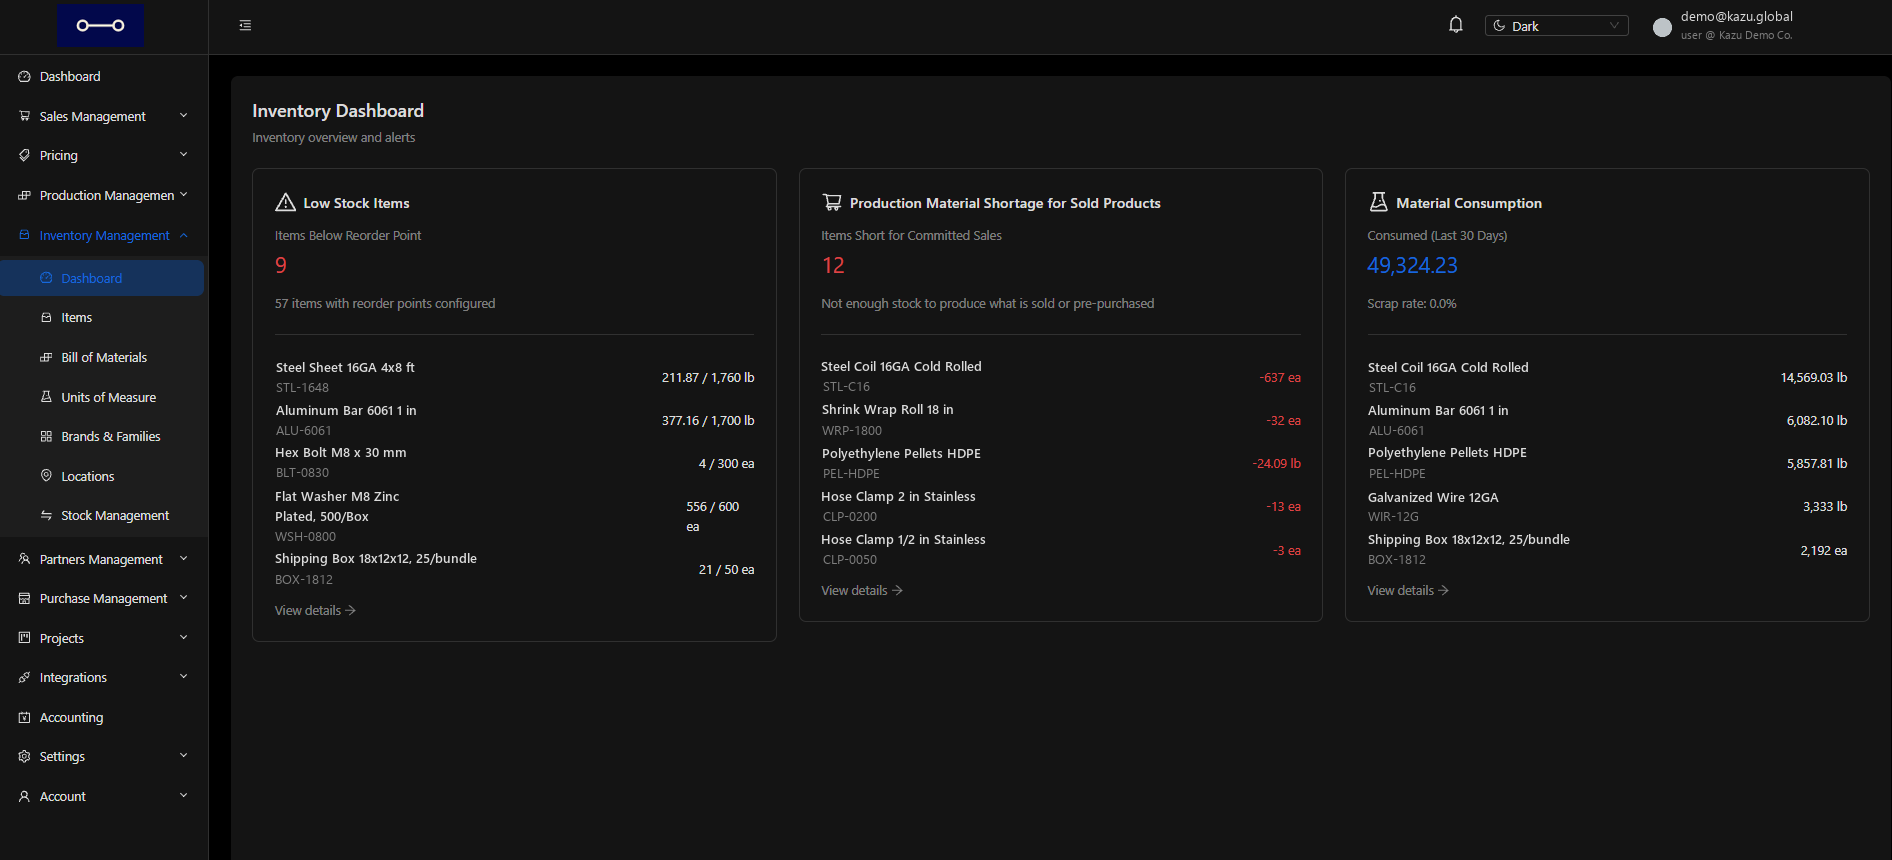View details of Material Consumption
Image resolution: width=1892 pixels, height=860 pixels.
(1408, 590)
